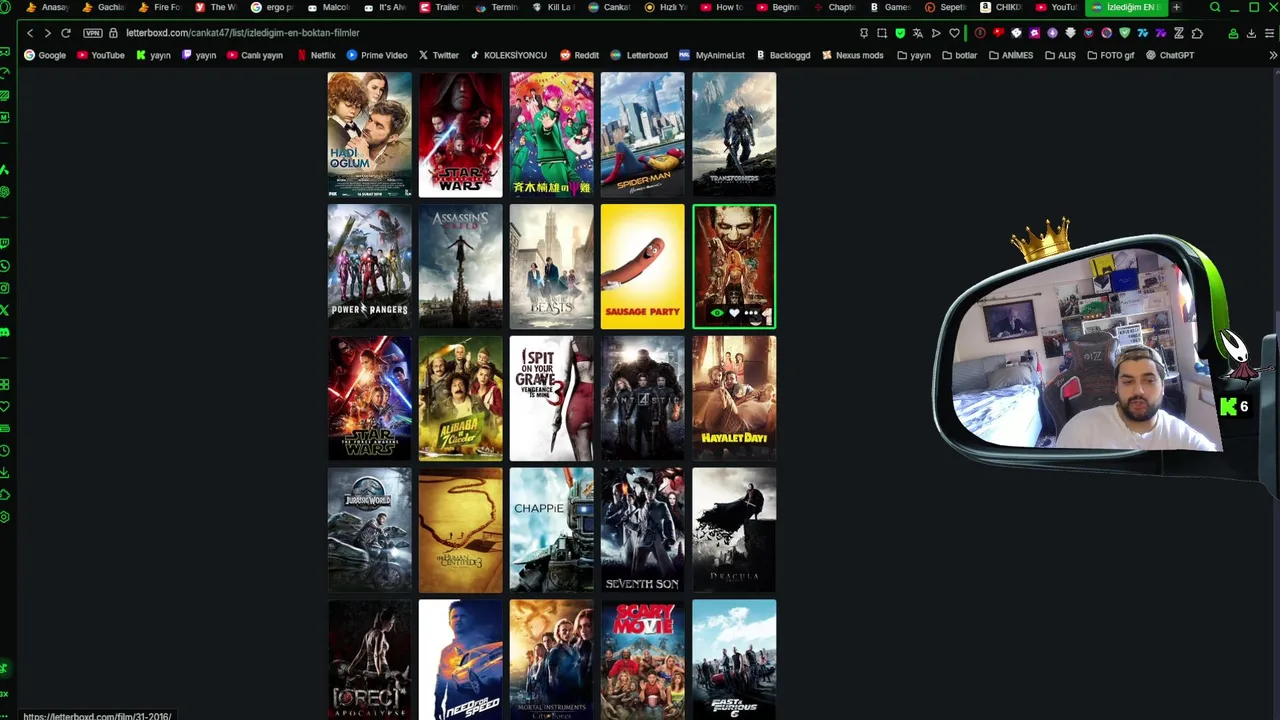Go forward with the forward arrow
Image resolution: width=1280 pixels, height=720 pixels.
coord(47,33)
